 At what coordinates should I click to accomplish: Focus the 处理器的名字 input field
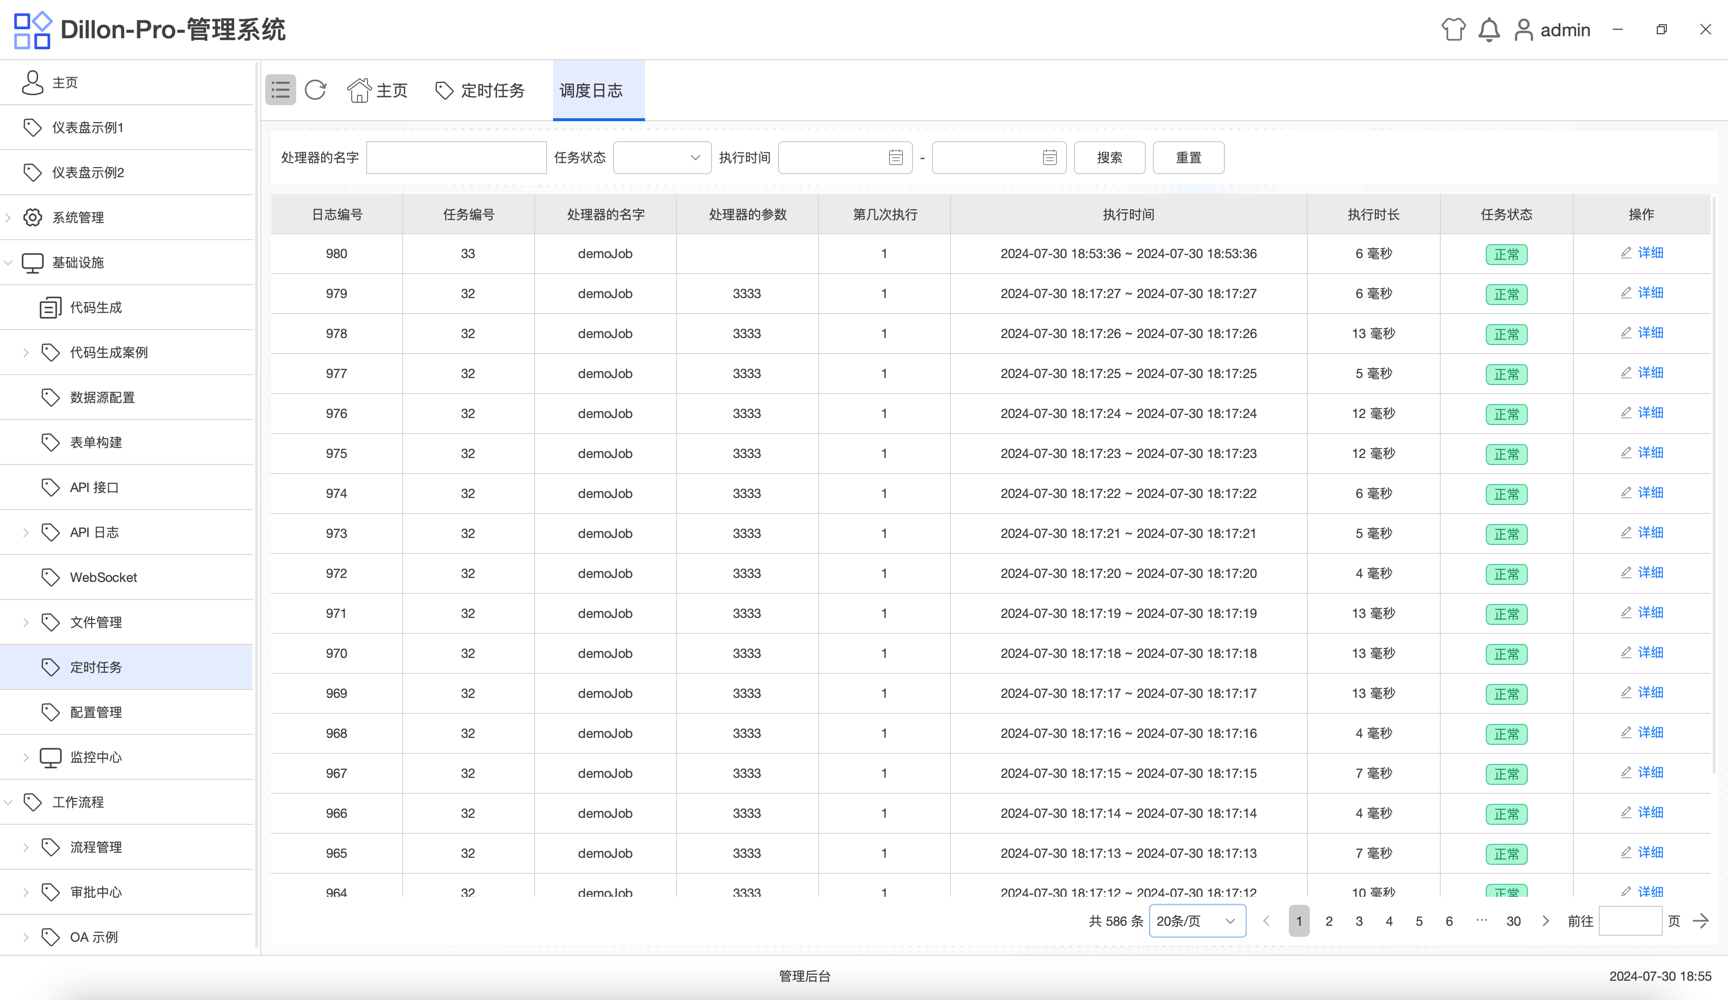pyautogui.click(x=456, y=157)
